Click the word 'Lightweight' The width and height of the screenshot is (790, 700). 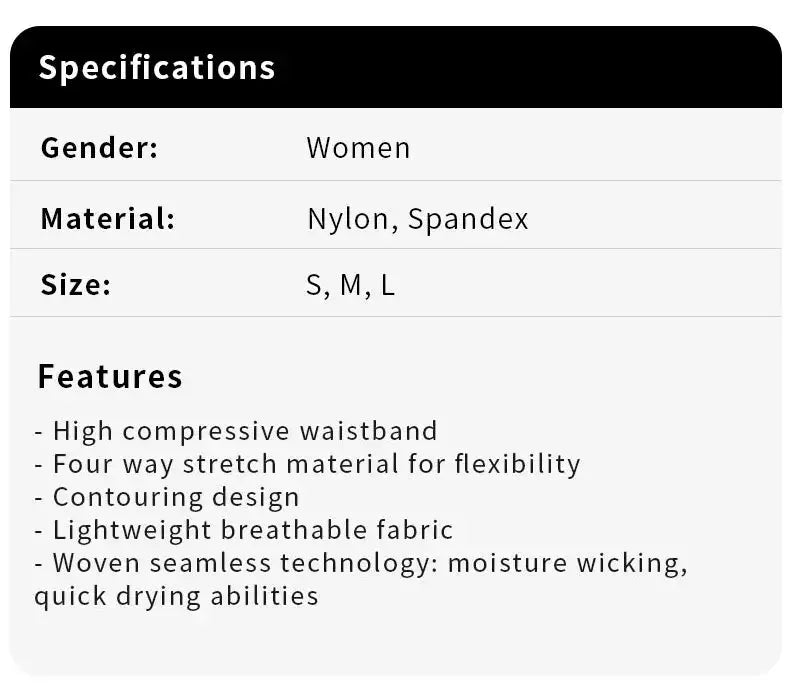pyautogui.click(x=132, y=530)
